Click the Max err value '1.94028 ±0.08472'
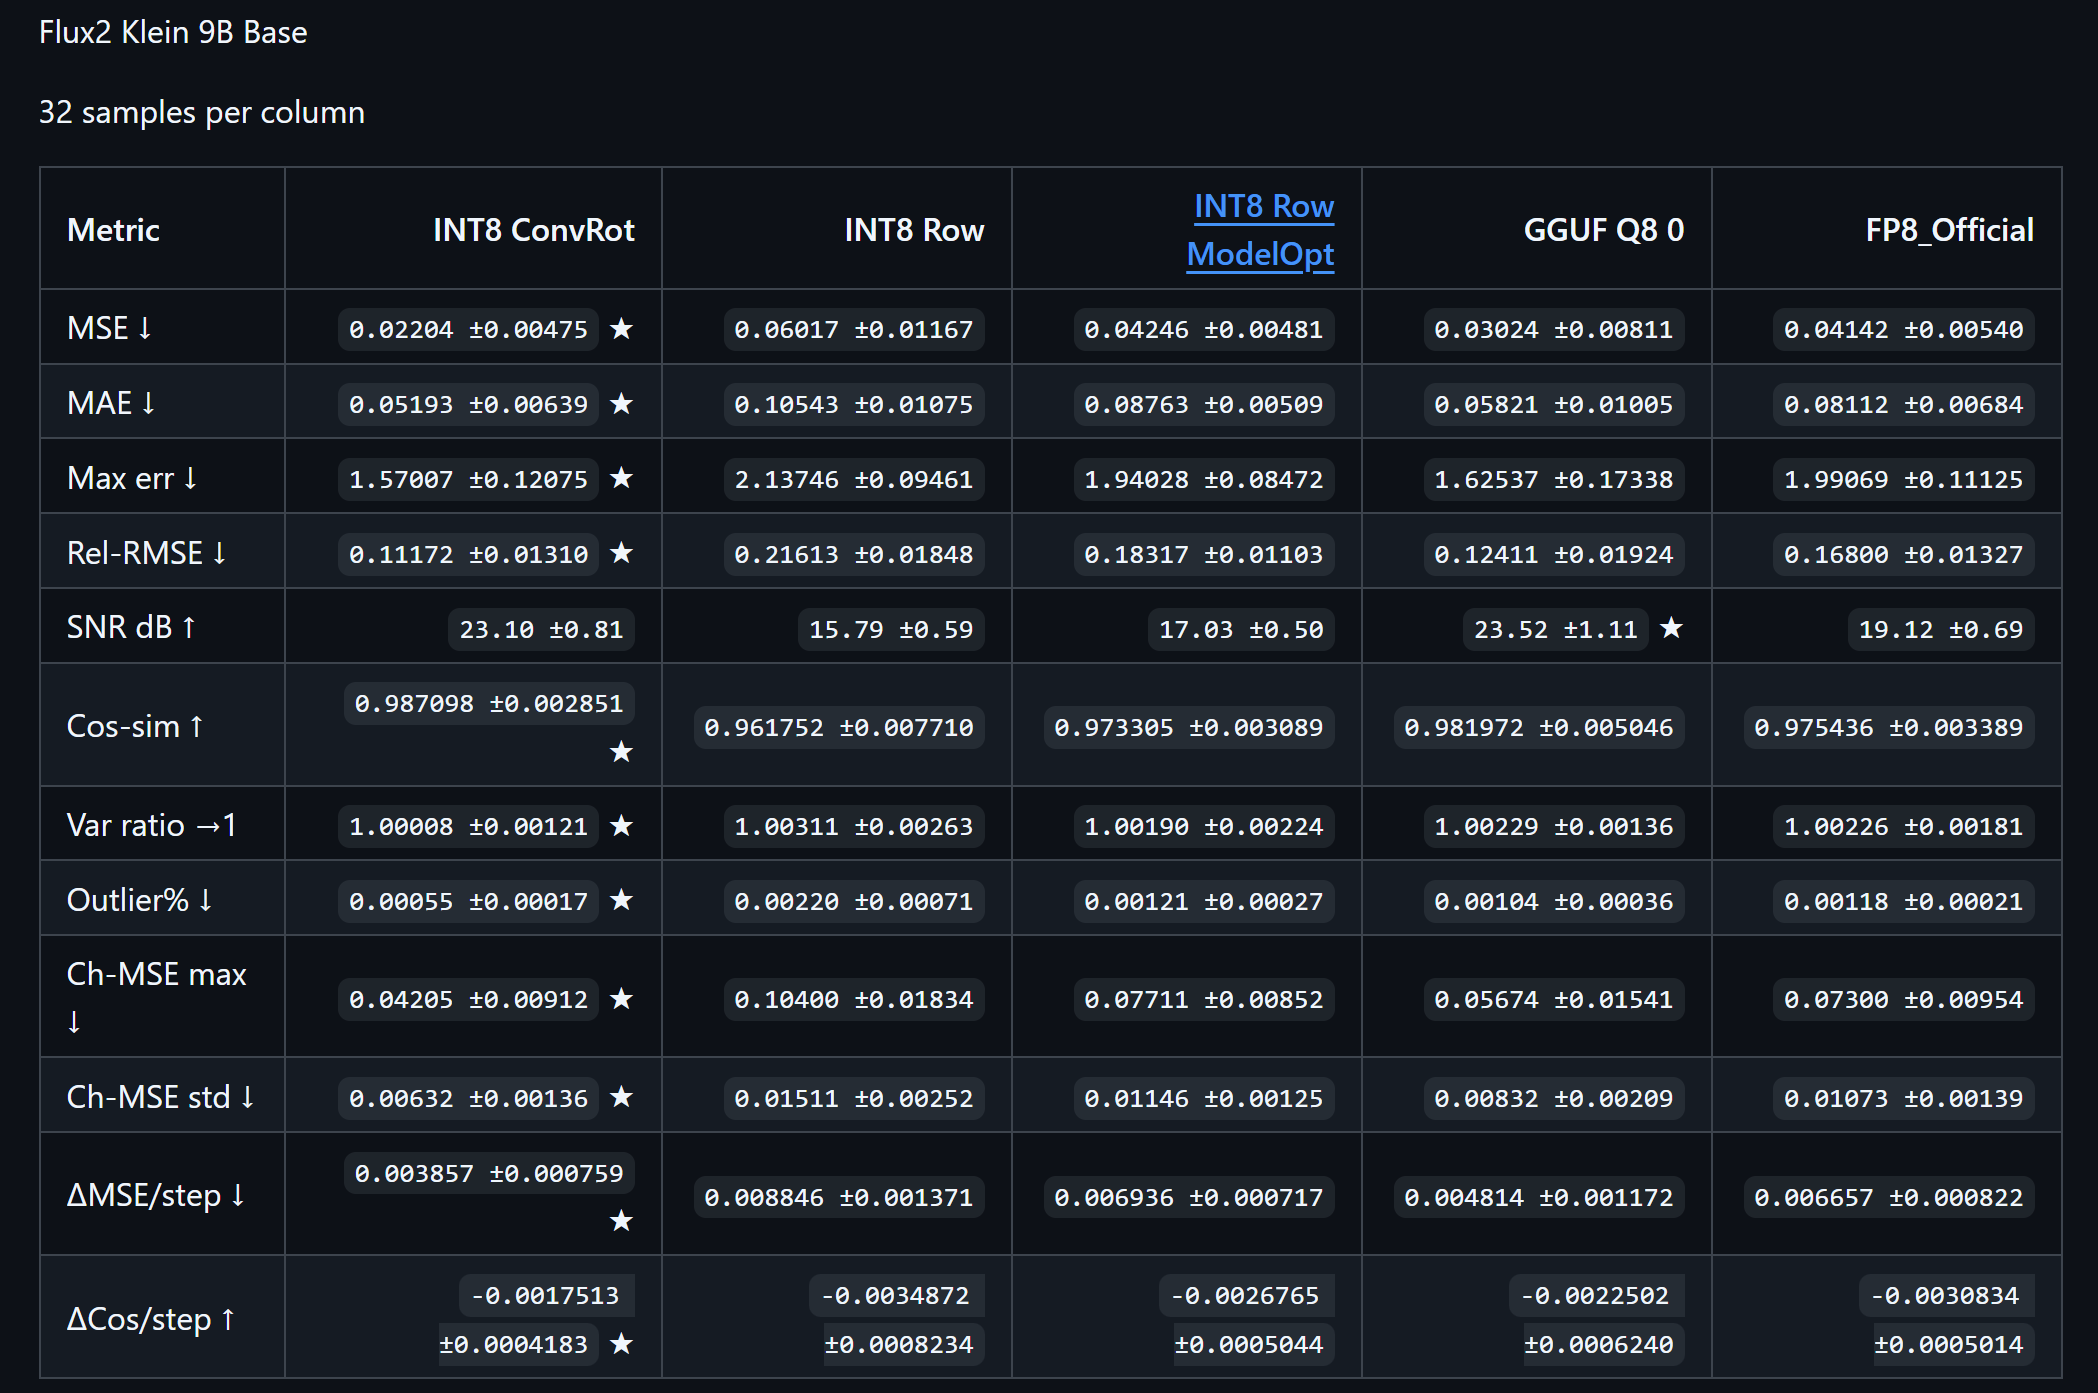The image size is (2098, 1393). coord(1203,479)
